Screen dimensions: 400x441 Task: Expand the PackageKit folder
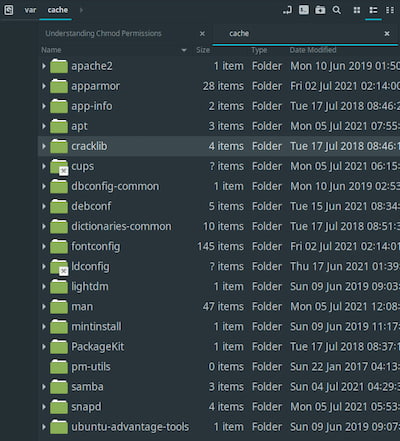click(44, 347)
